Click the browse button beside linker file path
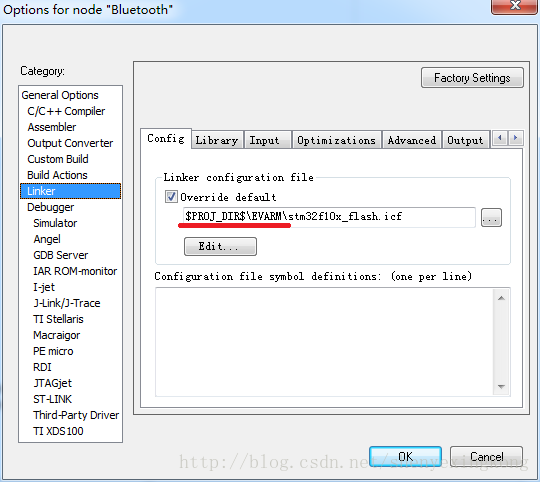The height and width of the screenshot is (482, 540). [491, 218]
